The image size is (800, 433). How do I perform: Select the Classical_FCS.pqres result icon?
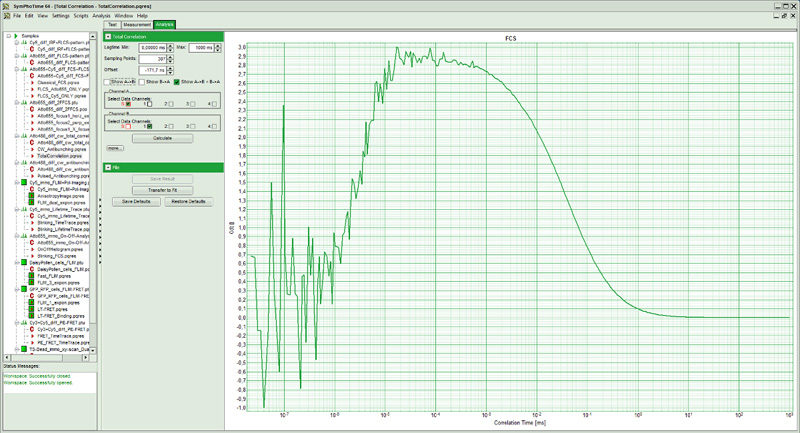tap(32, 82)
